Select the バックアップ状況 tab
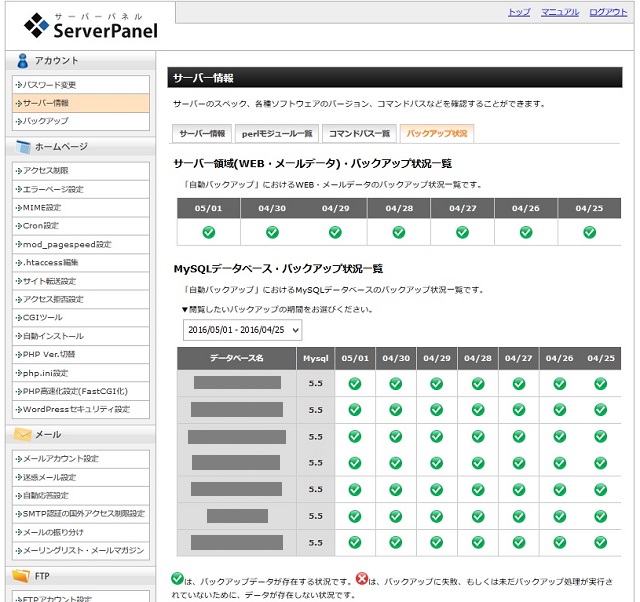 (437, 133)
